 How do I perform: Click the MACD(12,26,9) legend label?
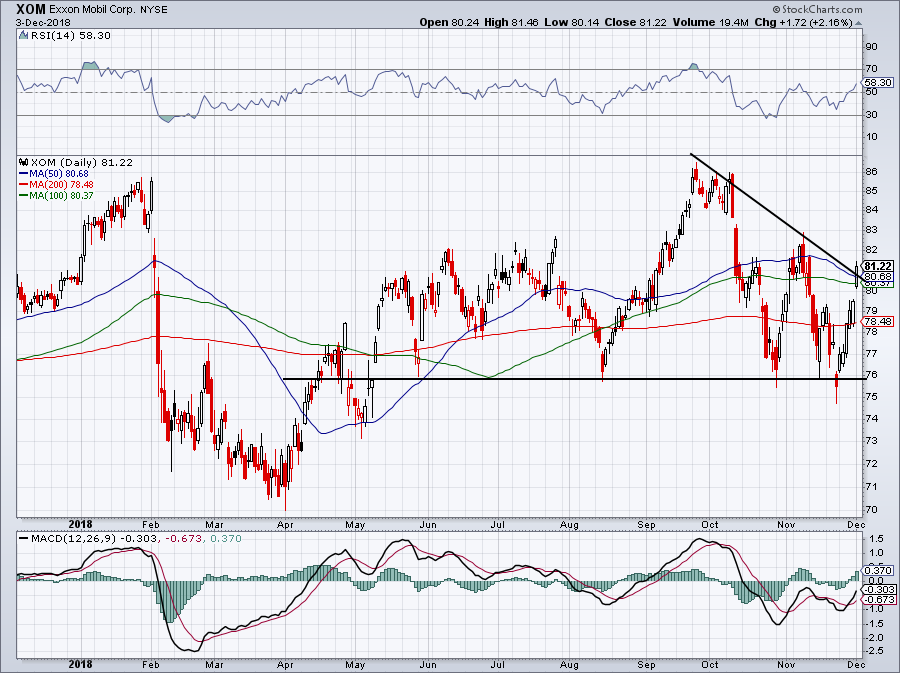(x=74, y=539)
